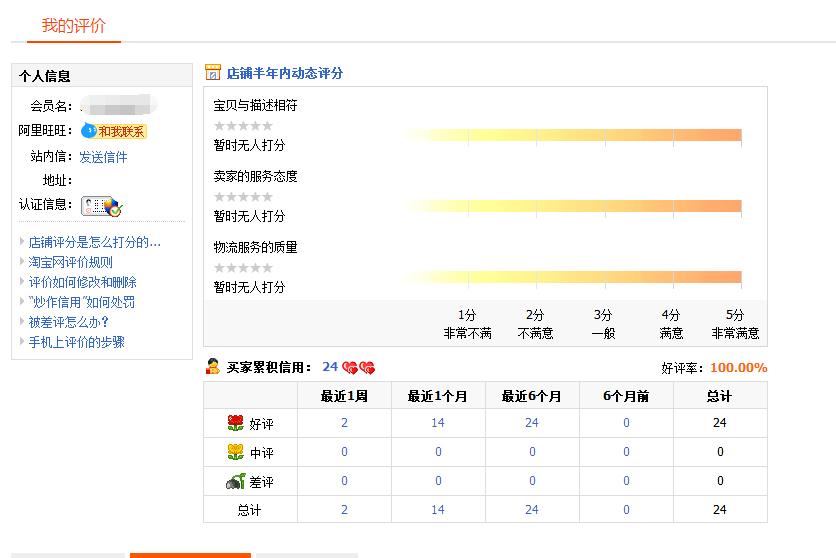Click 差评 count 0 for 6个月前
Screen dimensions: 836x558
click(x=626, y=481)
